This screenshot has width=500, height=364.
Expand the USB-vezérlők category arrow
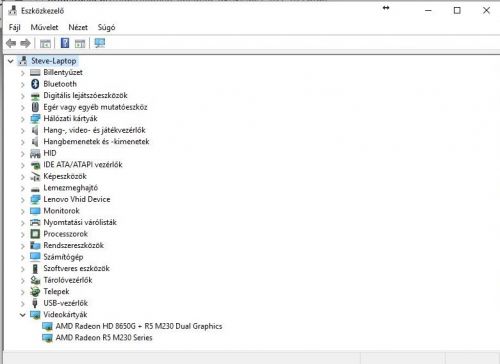23,304
